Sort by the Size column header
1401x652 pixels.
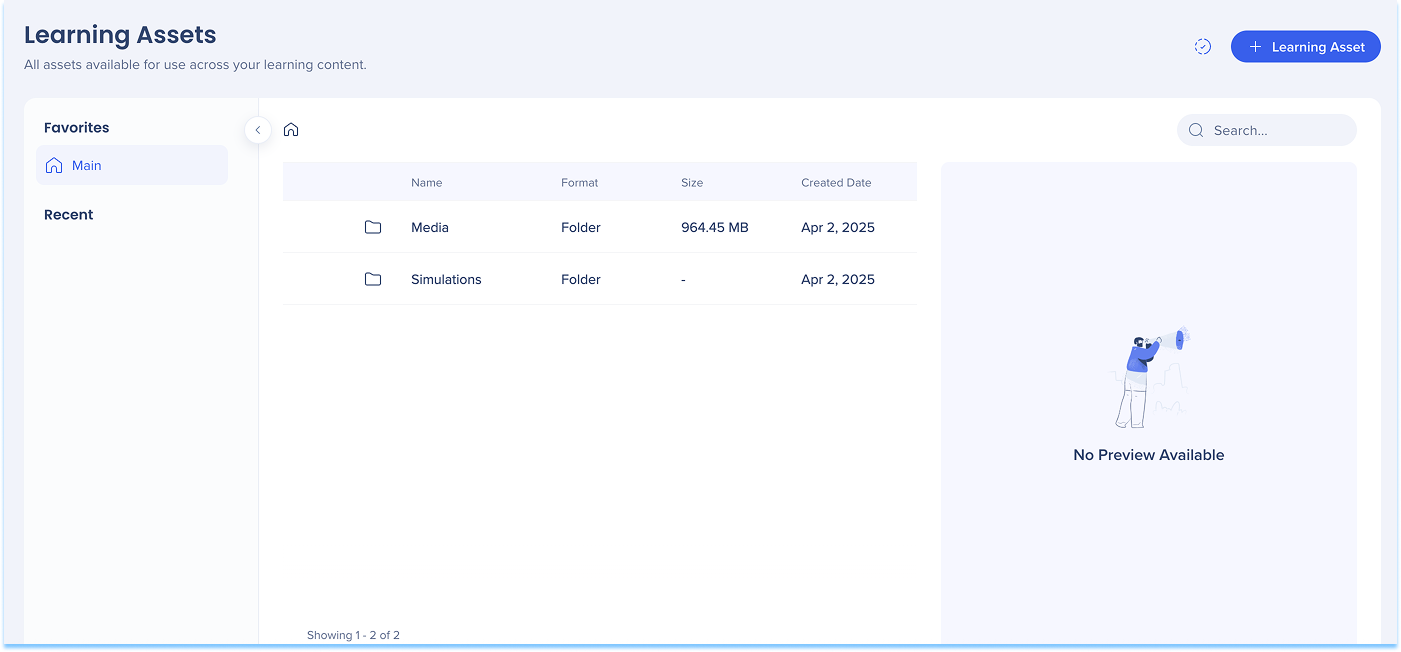pos(692,183)
